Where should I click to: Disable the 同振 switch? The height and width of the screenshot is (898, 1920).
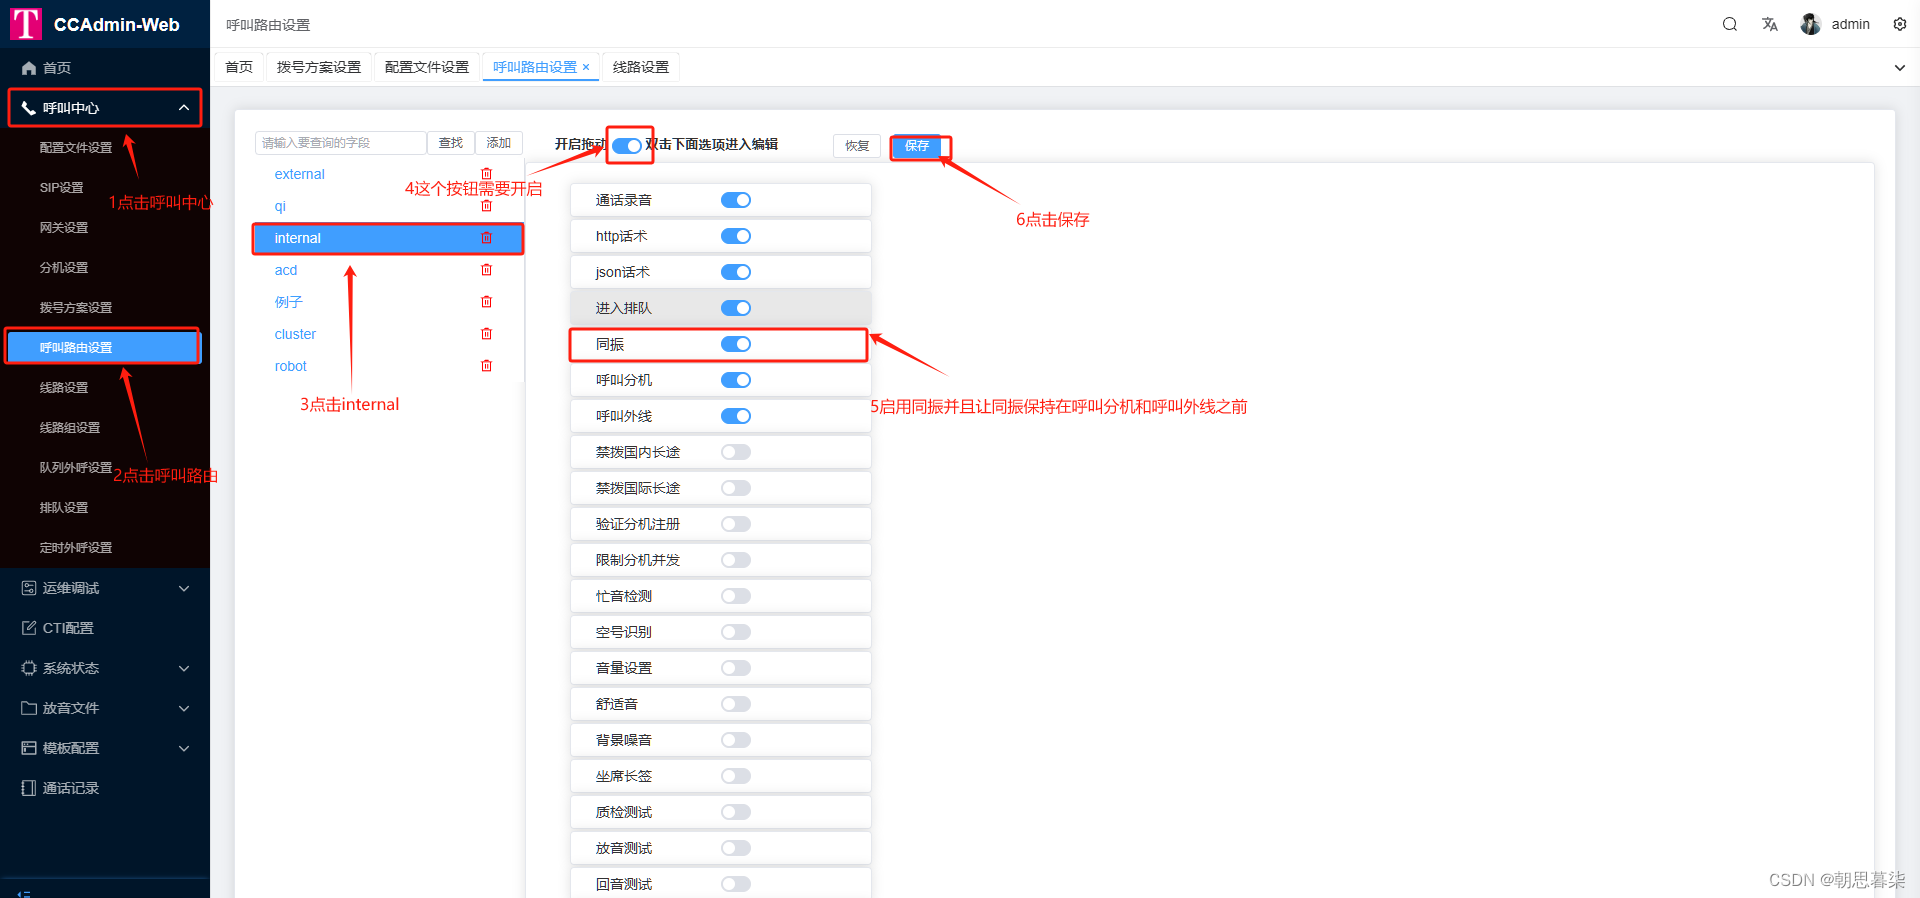[x=736, y=344]
